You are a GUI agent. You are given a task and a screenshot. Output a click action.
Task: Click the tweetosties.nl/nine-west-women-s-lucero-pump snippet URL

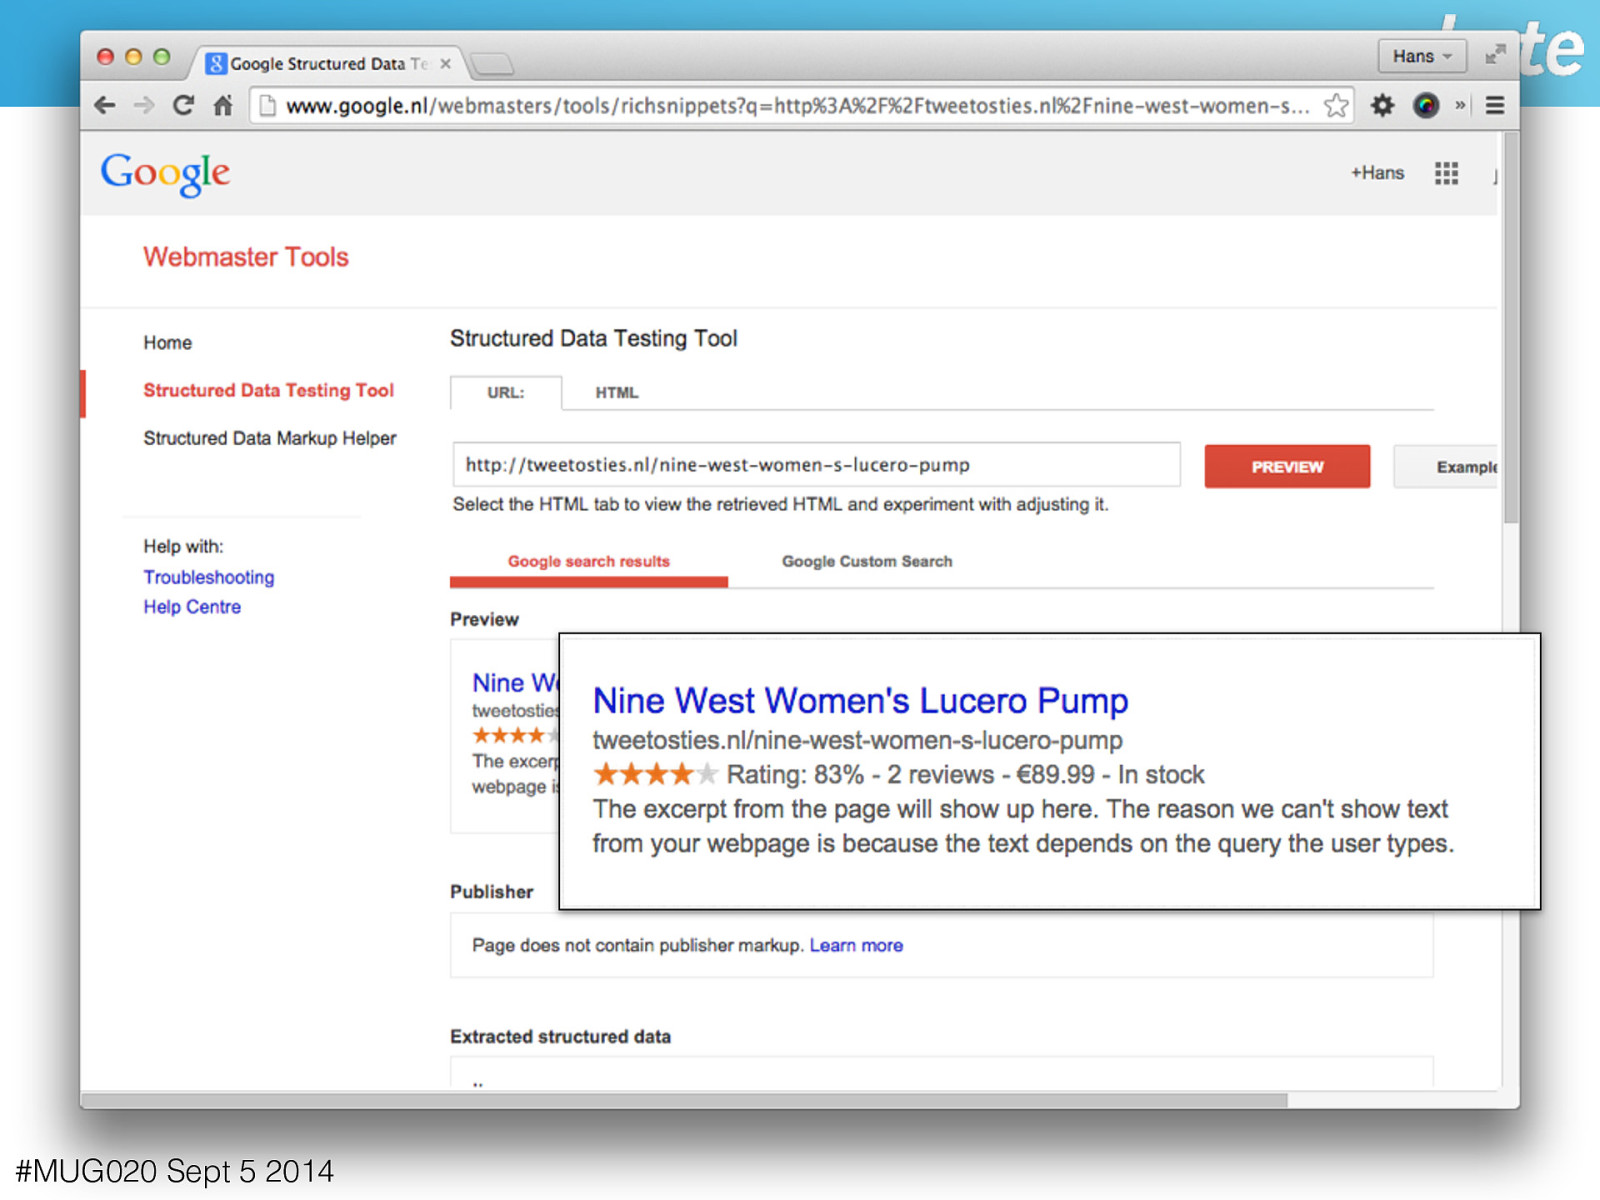click(x=857, y=741)
